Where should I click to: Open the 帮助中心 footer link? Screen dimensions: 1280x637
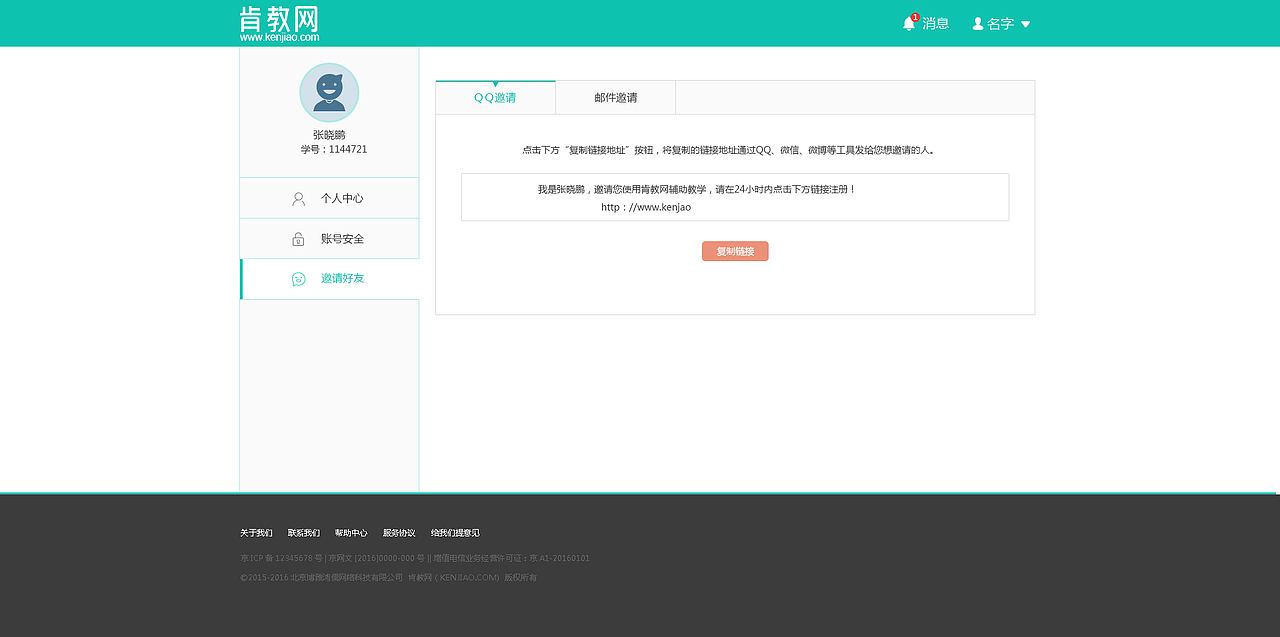[351, 533]
